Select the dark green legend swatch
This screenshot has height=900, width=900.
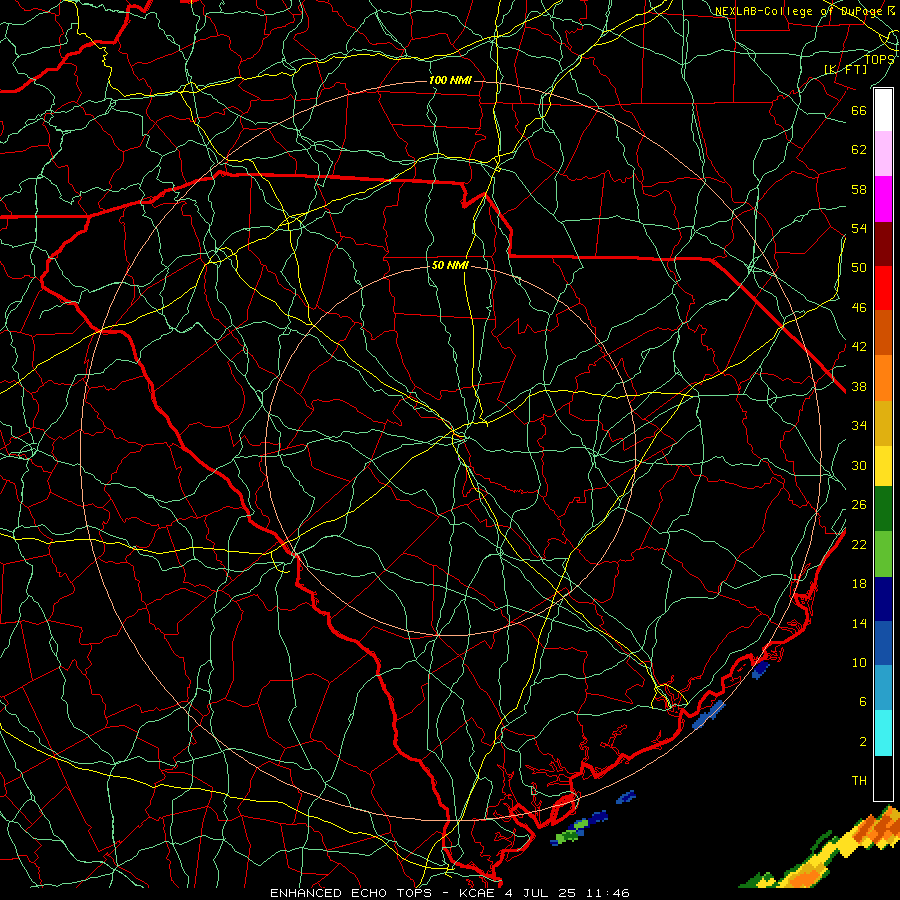click(883, 509)
